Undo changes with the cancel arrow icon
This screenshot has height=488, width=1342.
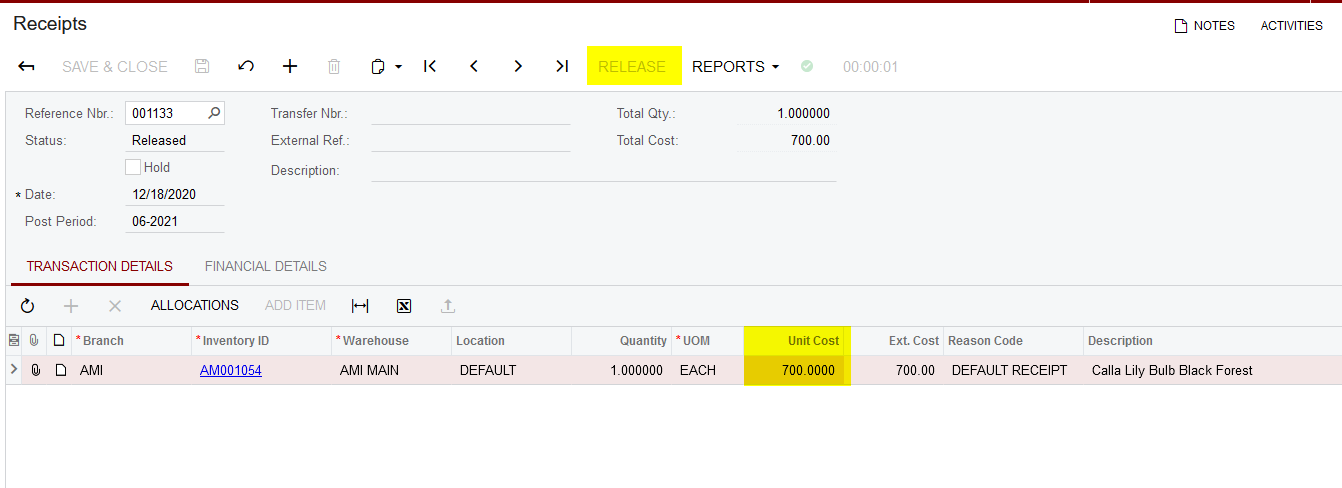[x=246, y=67]
